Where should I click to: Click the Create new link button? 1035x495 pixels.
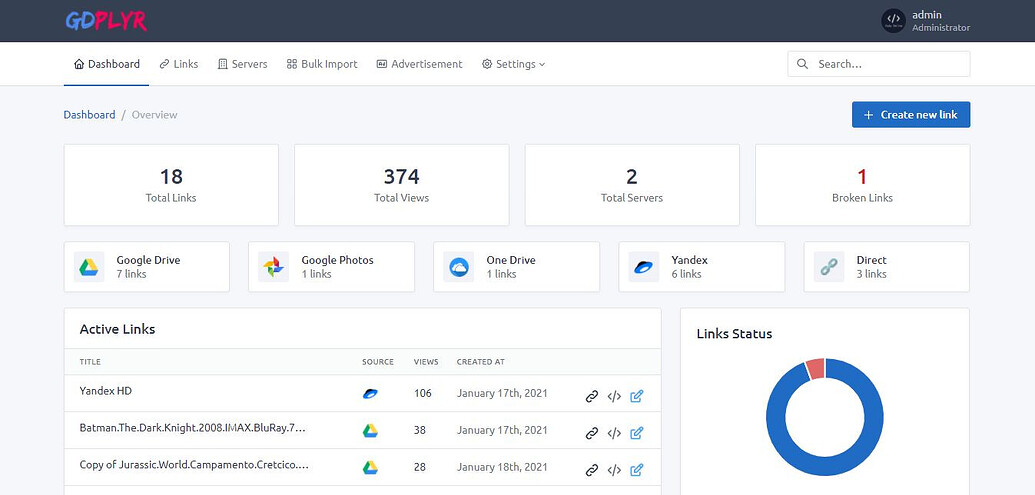(x=911, y=114)
